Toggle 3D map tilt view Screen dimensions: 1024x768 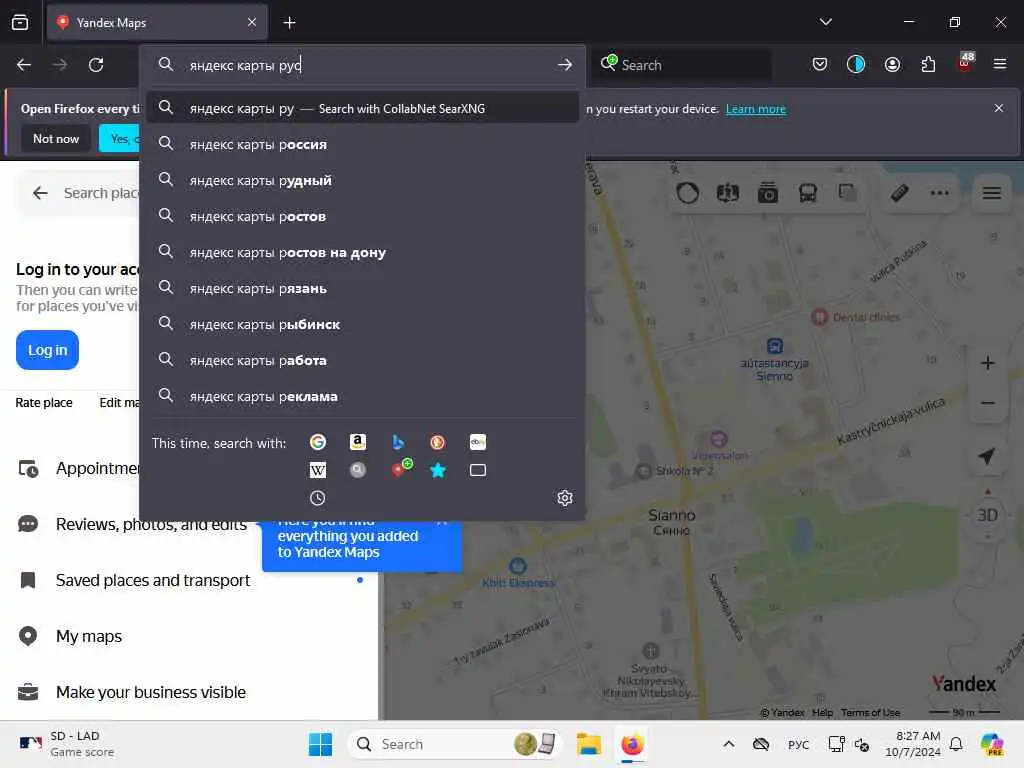click(987, 515)
